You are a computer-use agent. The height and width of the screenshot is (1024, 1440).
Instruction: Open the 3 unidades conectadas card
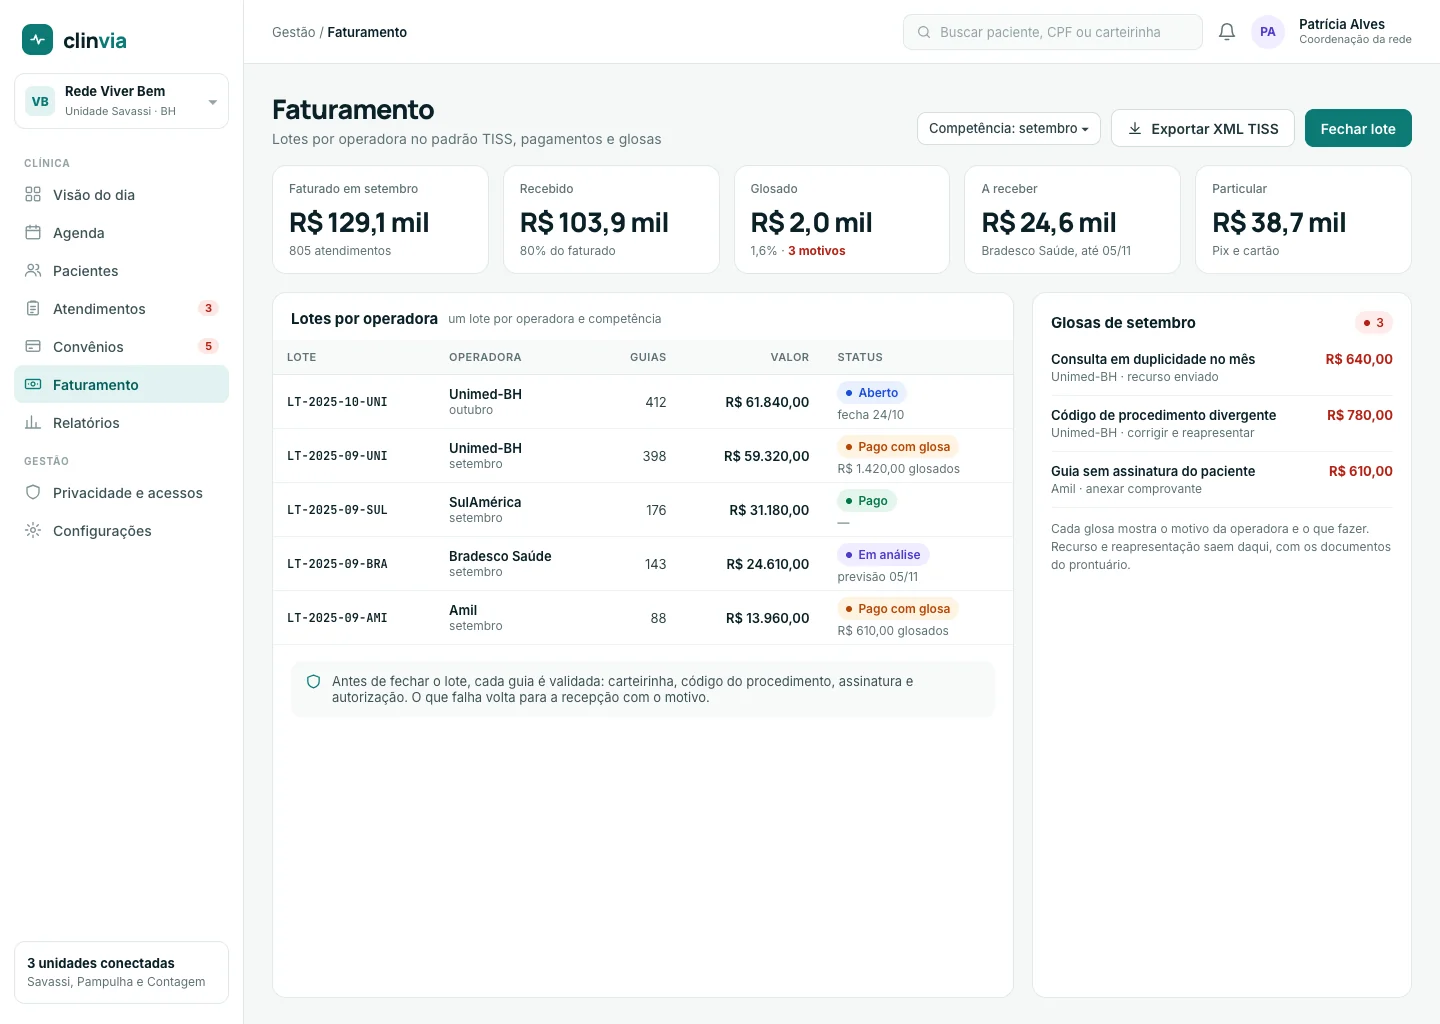coord(121,972)
